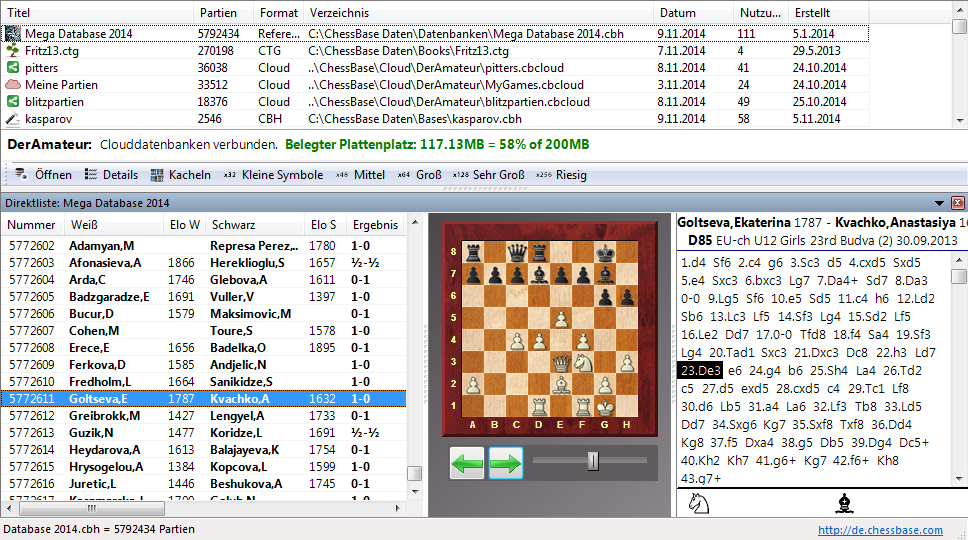Image resolution: width=968 pixels, height=540 pixels.
Task: Click the notation pane down scroll arrow
Action: 959,479
